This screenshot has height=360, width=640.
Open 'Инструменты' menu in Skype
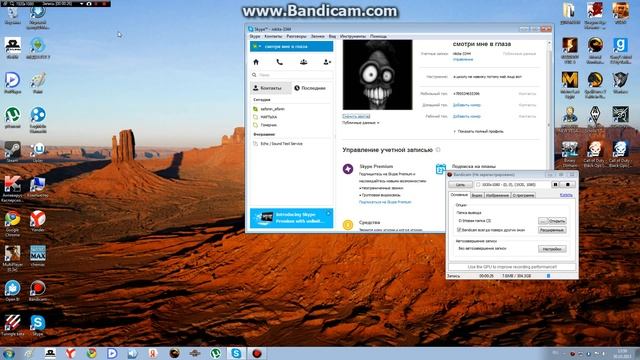click(353, 36)
